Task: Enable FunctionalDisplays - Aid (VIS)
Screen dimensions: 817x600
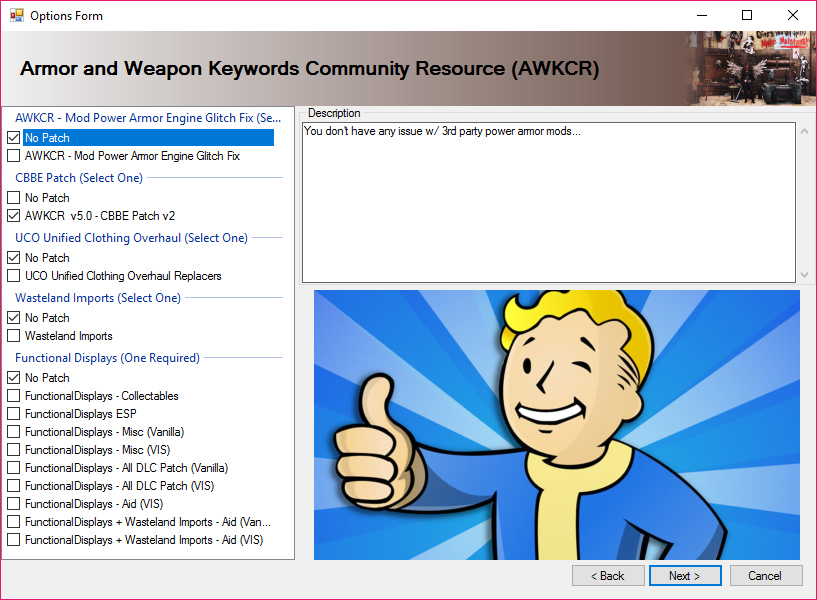Action: coord(14,504)
